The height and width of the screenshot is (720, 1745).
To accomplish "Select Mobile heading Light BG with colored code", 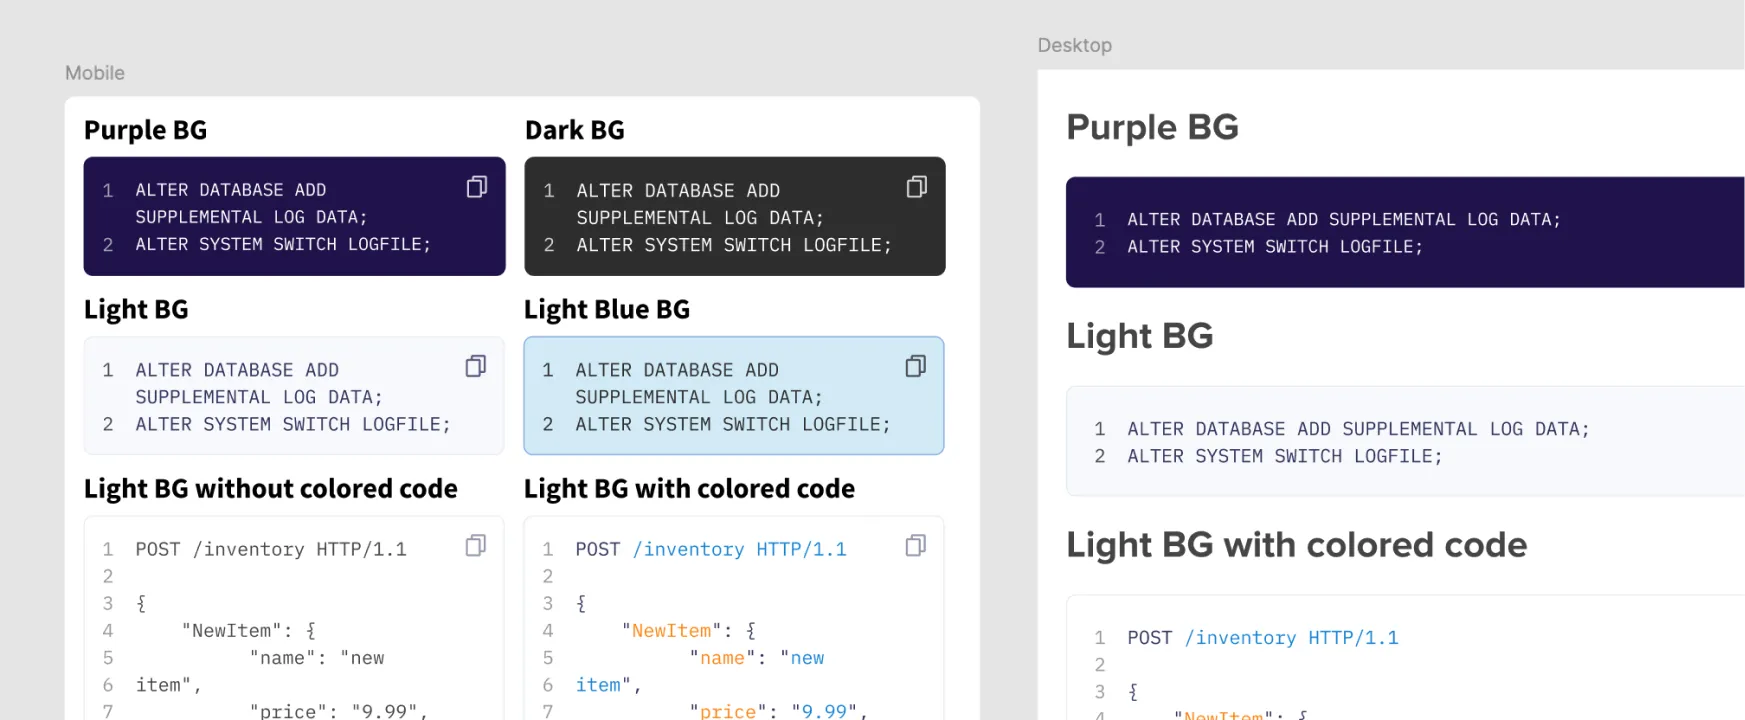I will pyautogui.click(x=690, y=489).
